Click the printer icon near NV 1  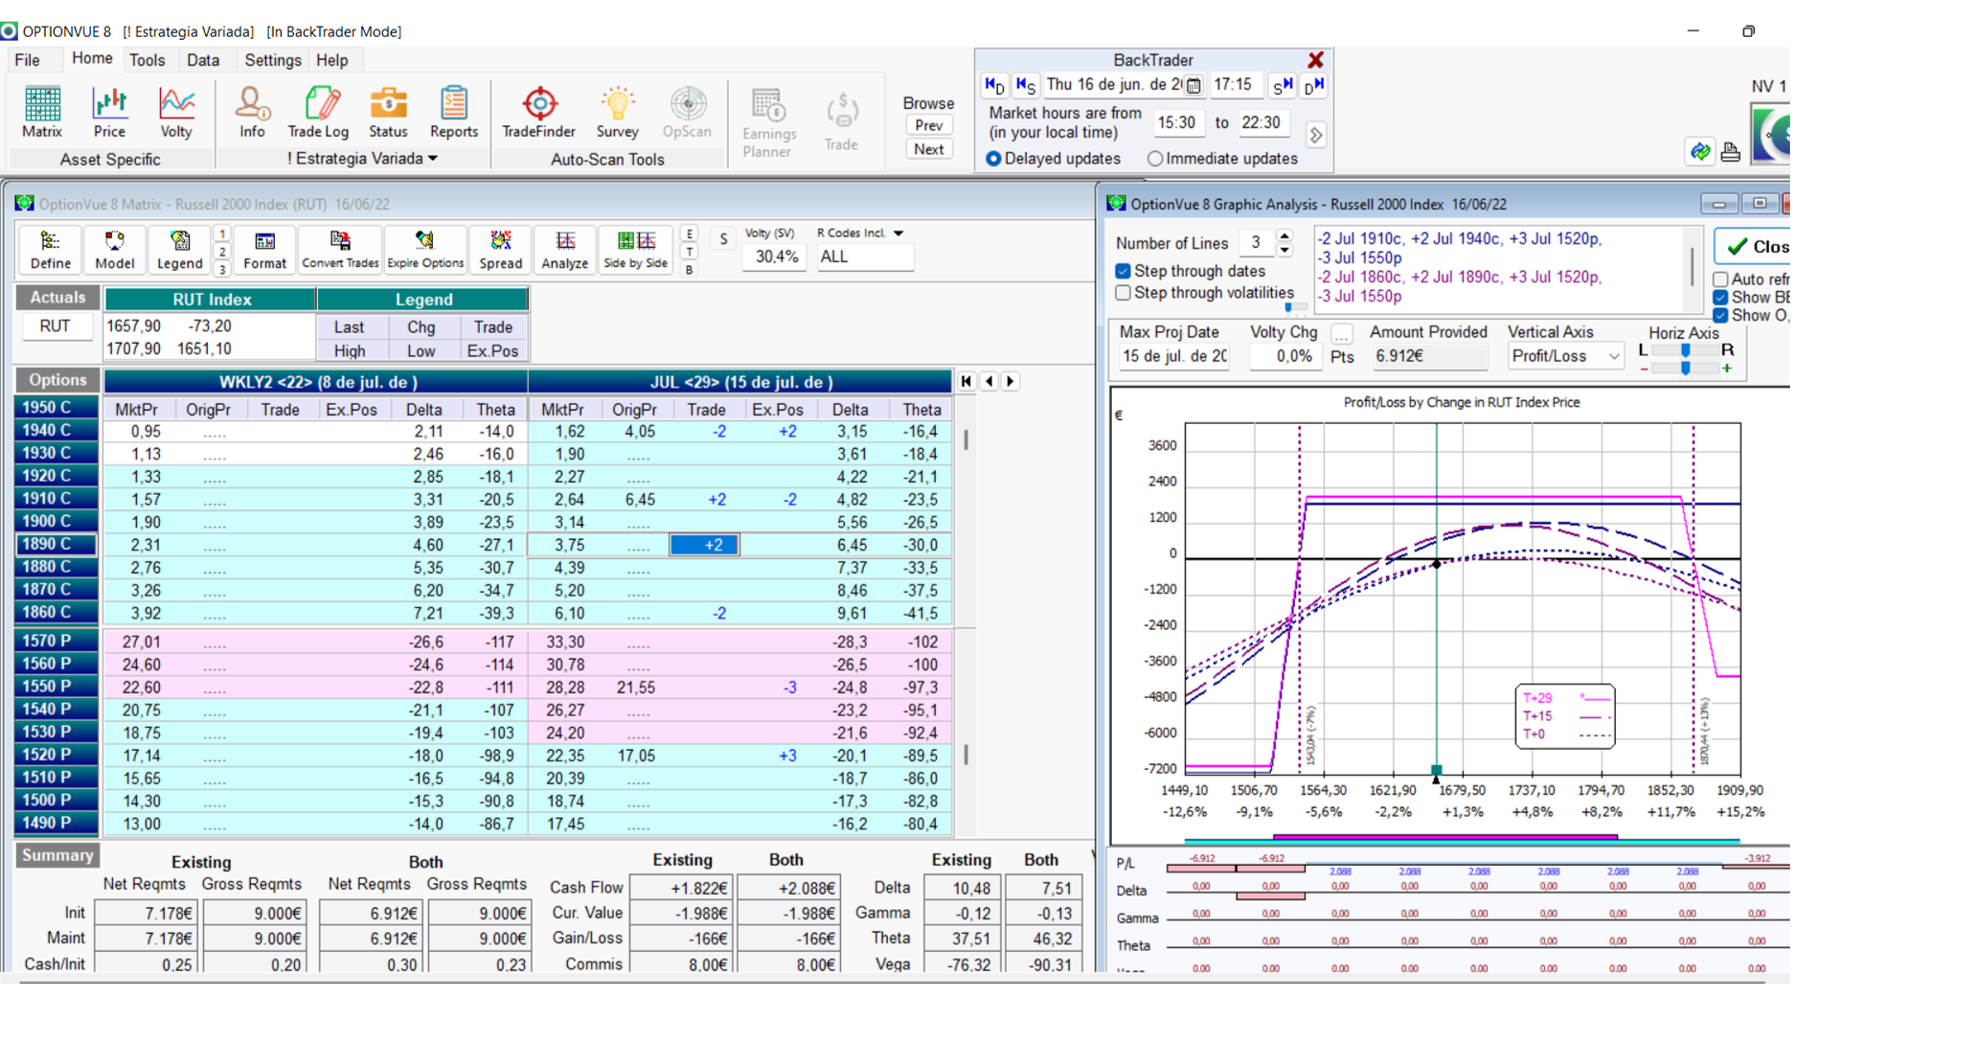pos(1731,152)
